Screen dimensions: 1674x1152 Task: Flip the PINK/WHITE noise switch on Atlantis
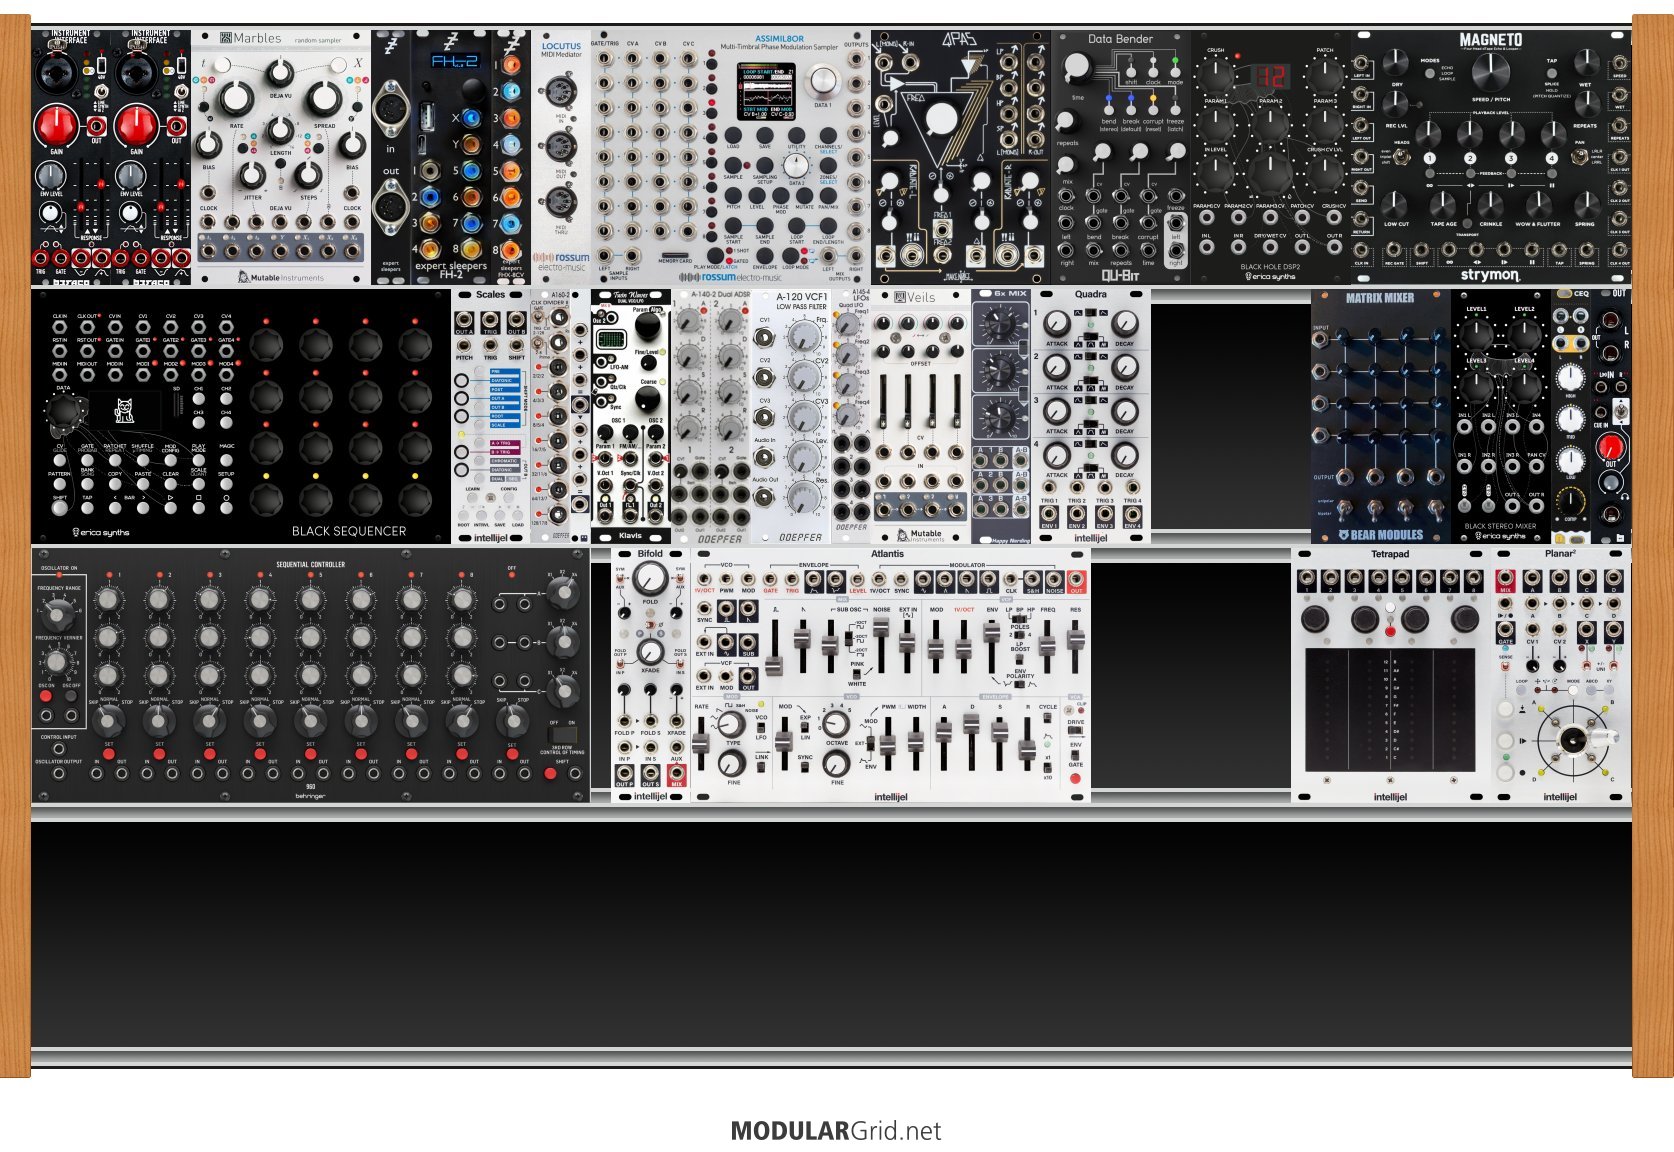pos(857,673)
